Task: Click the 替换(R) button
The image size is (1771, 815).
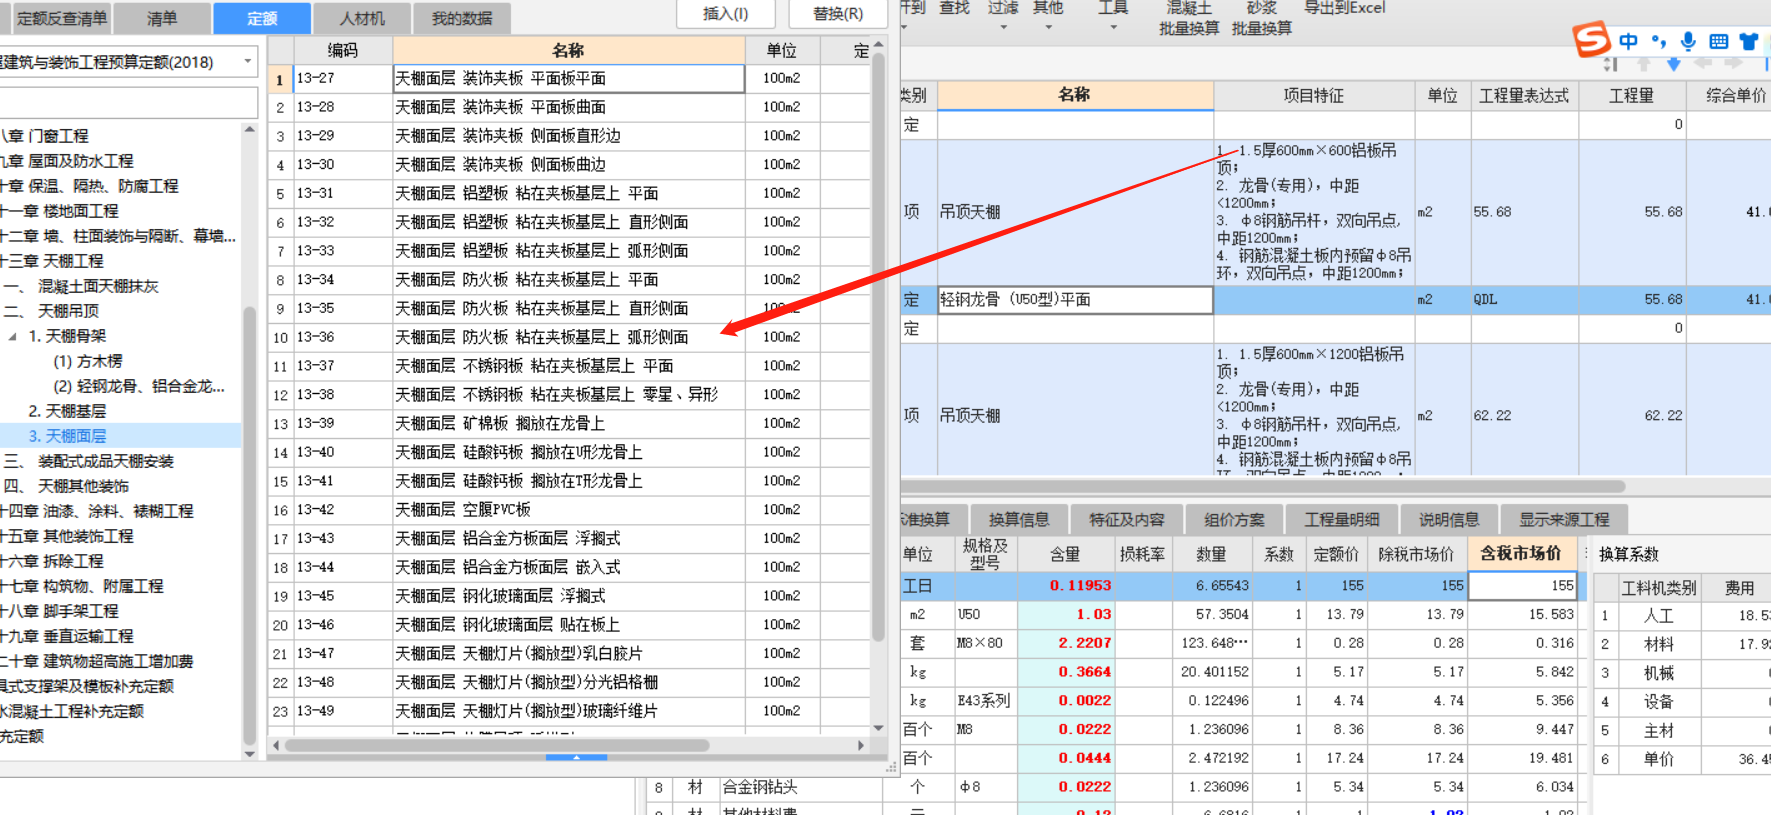Action: coord(838,14)
